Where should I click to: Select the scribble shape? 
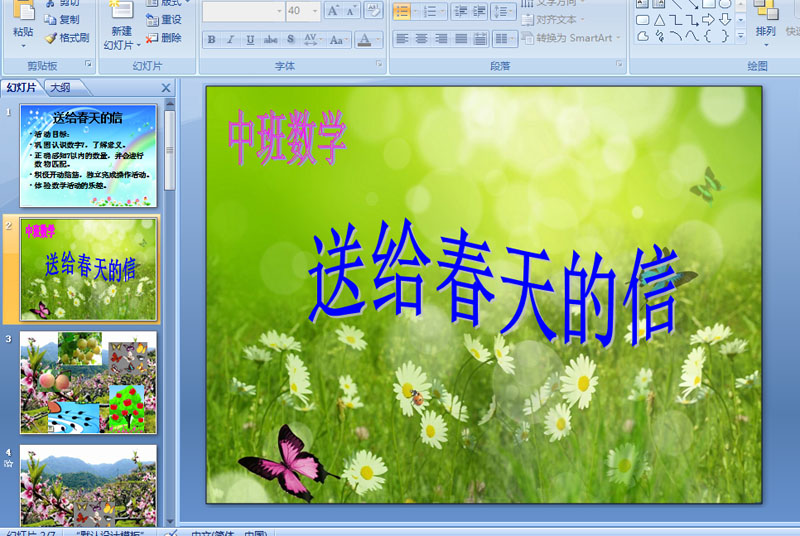coord(659,36)
